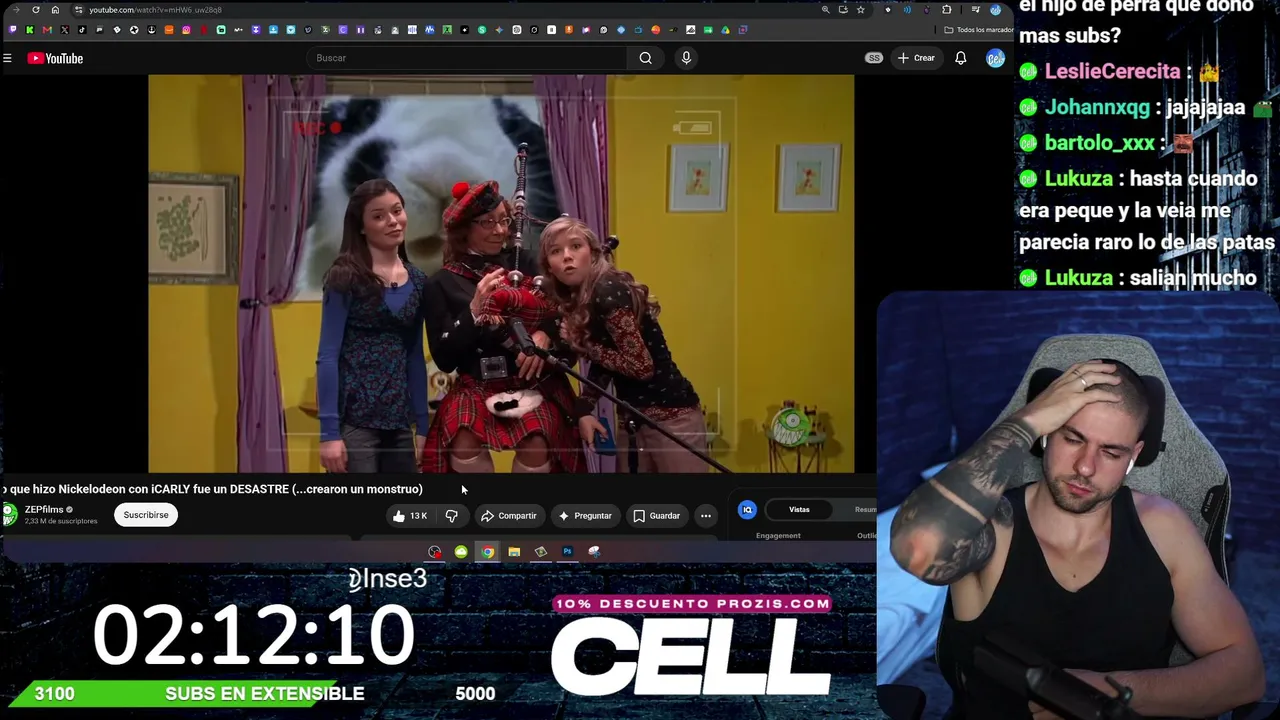Click the Engagement label
The height and width of the screenshot is (720, 1280).
[778, 536]
